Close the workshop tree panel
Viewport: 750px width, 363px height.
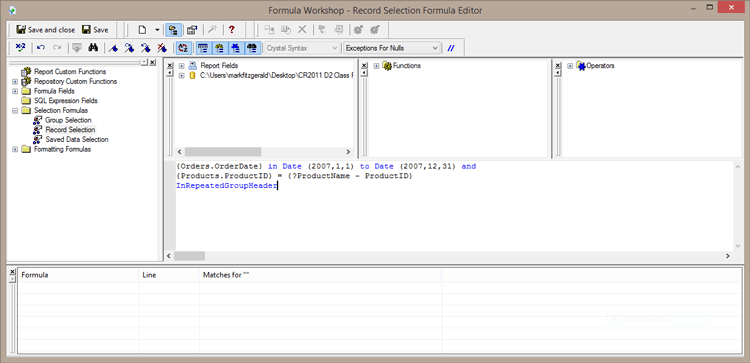(x=153, y=63)
